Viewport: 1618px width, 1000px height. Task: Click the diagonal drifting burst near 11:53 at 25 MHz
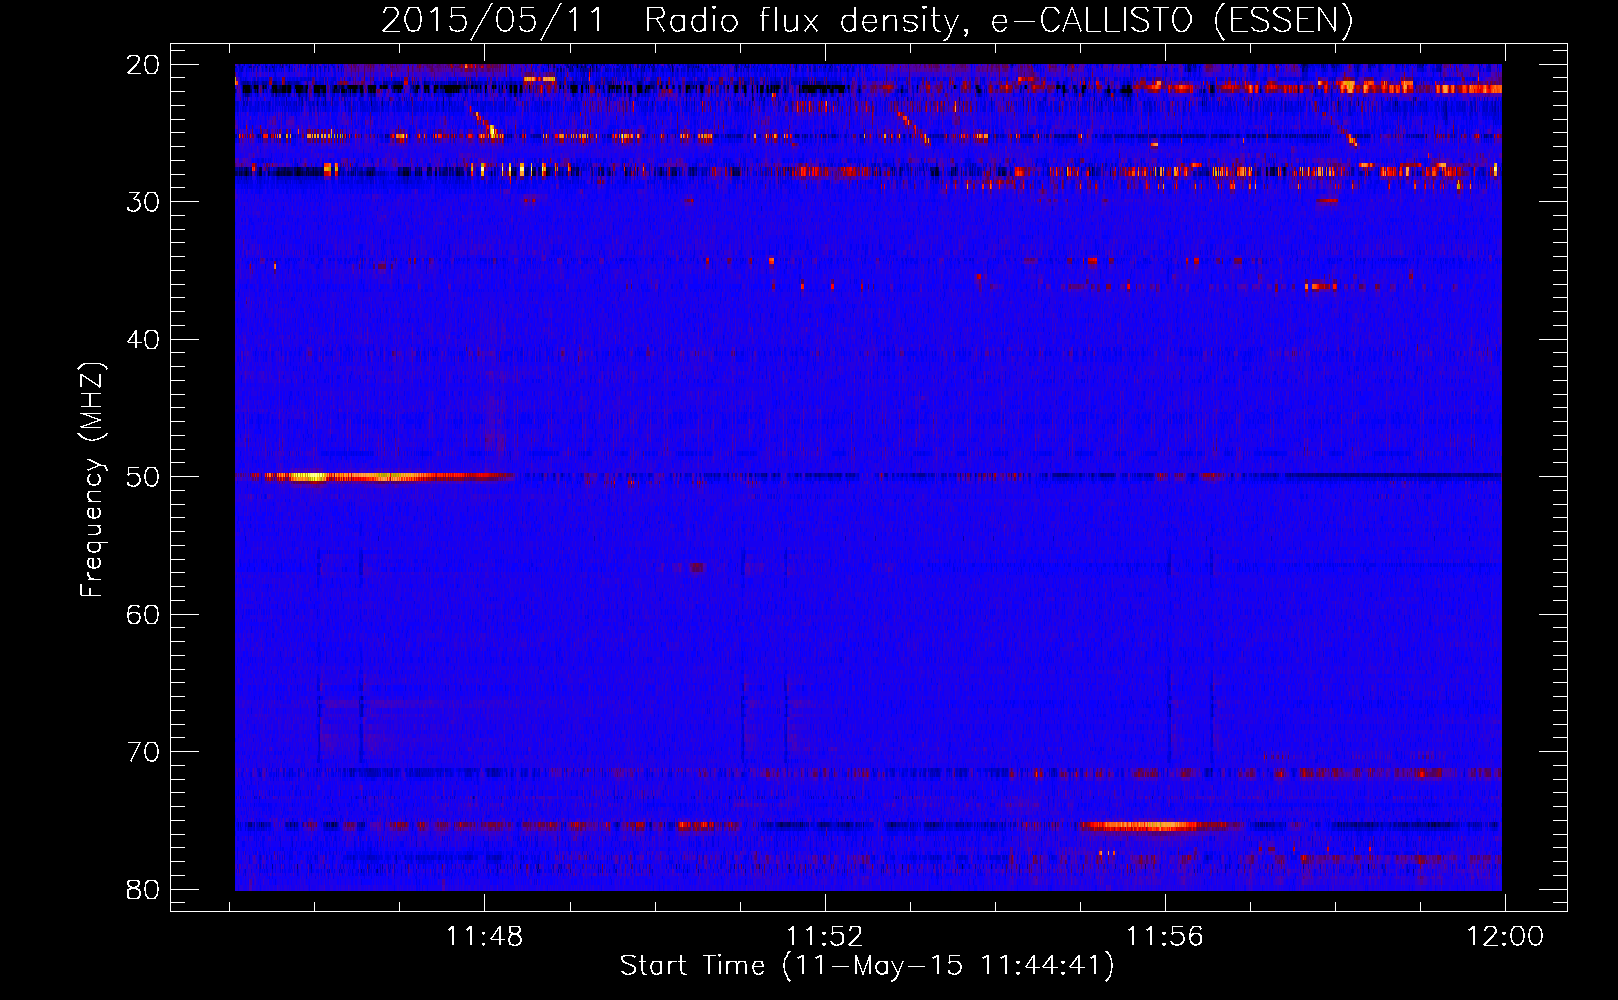912,127
